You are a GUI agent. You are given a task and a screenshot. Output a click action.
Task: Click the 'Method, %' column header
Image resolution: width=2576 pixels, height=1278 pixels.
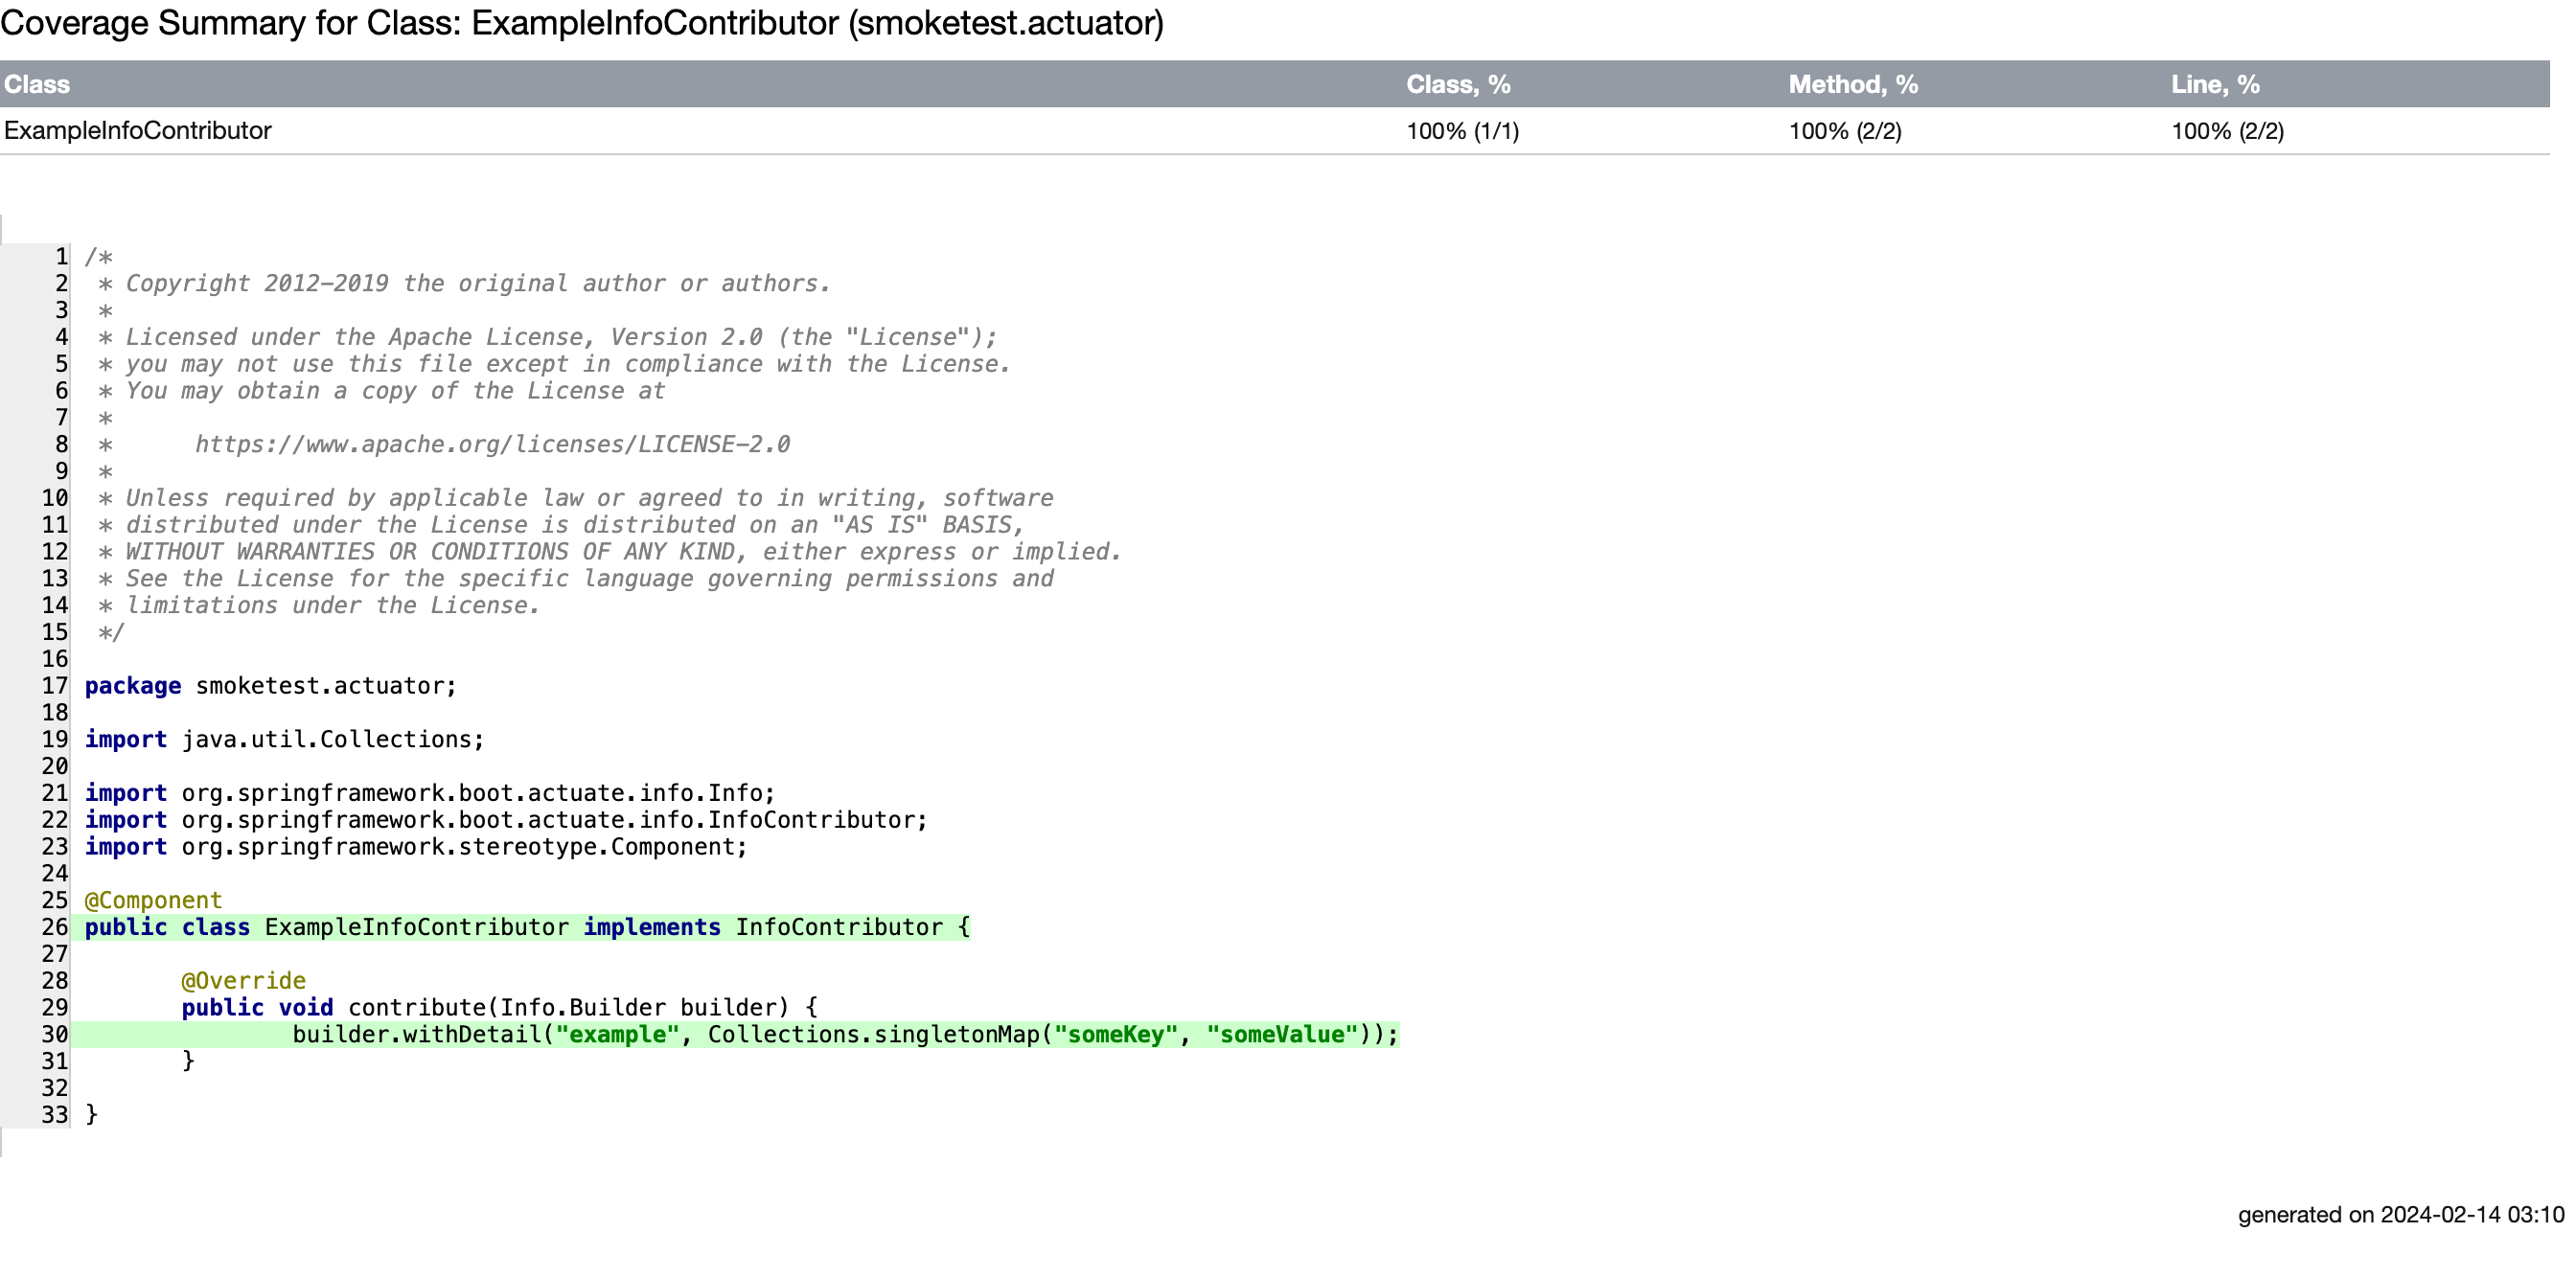pos(1852,84)
